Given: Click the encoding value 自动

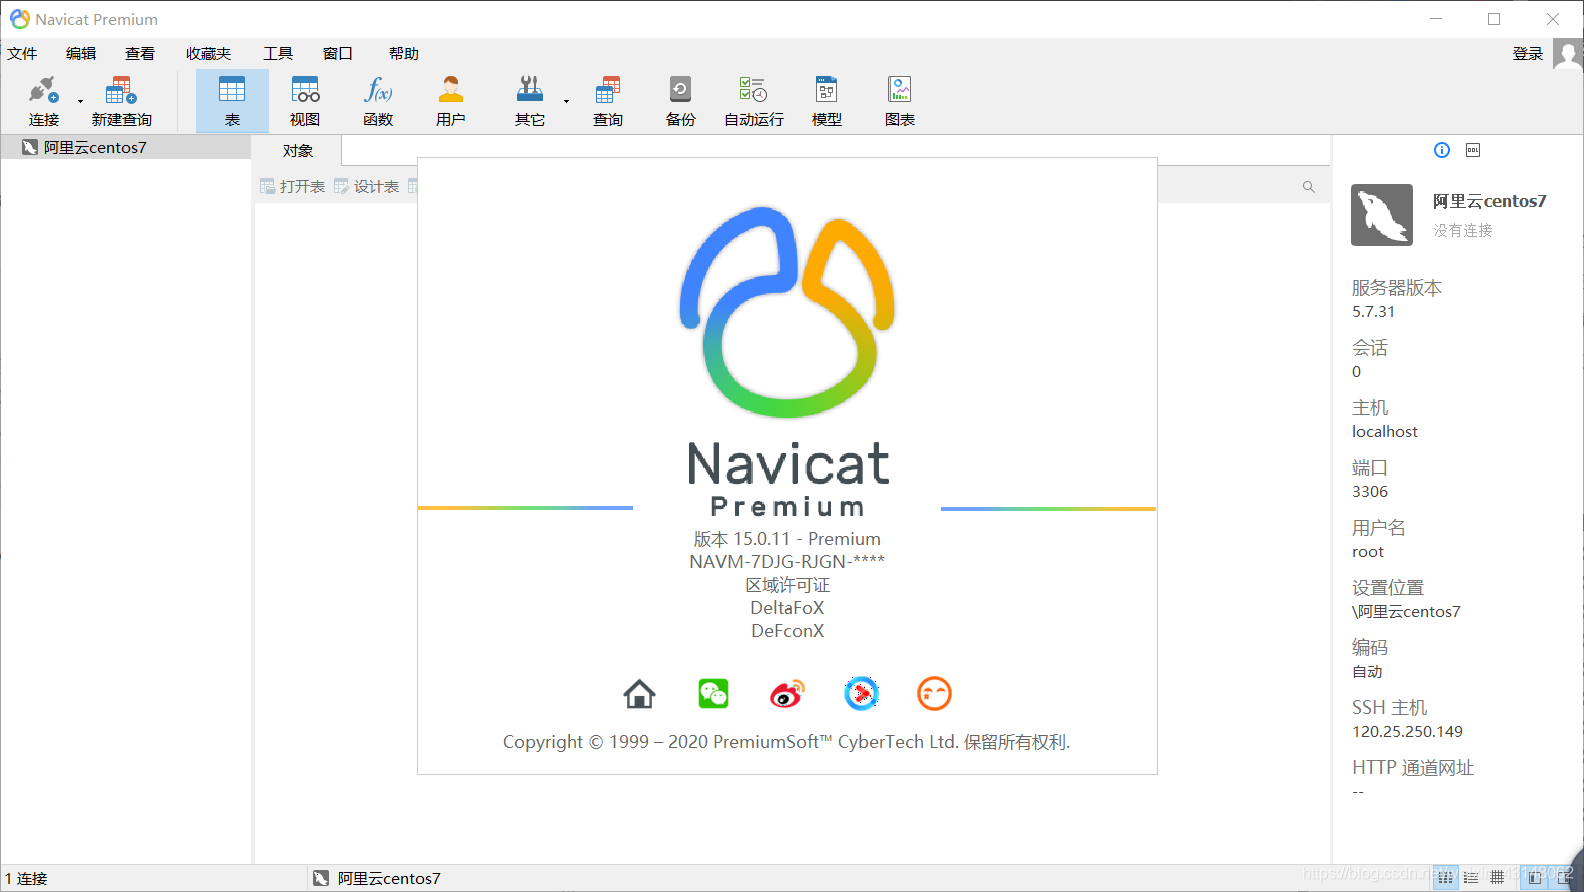Looking at the screenshot, I should (1367, 672).
